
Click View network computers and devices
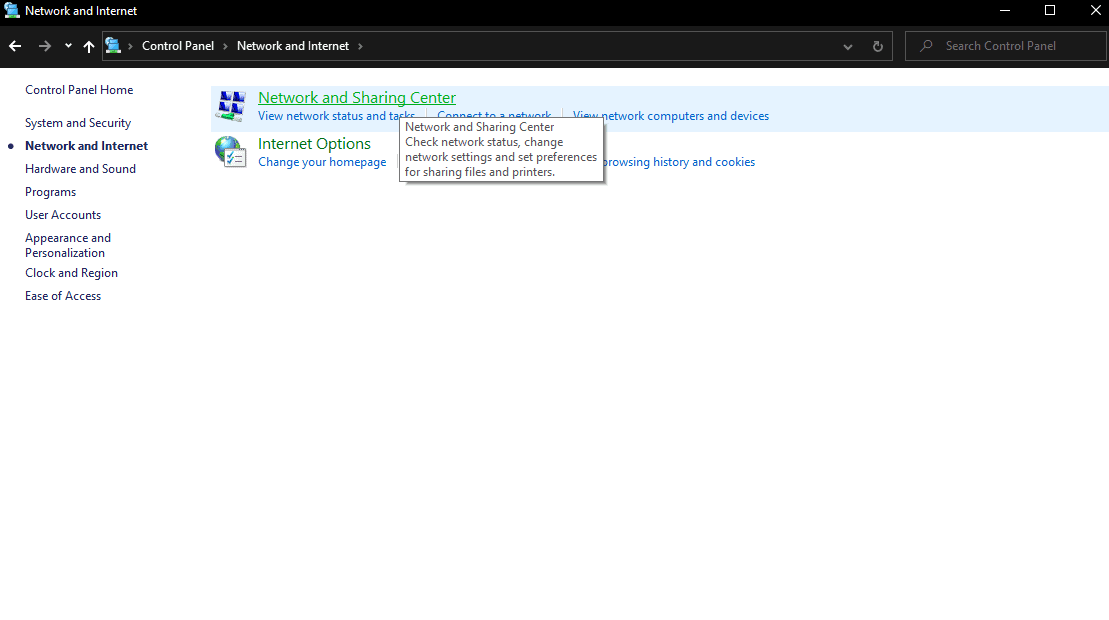coord(670,115)
